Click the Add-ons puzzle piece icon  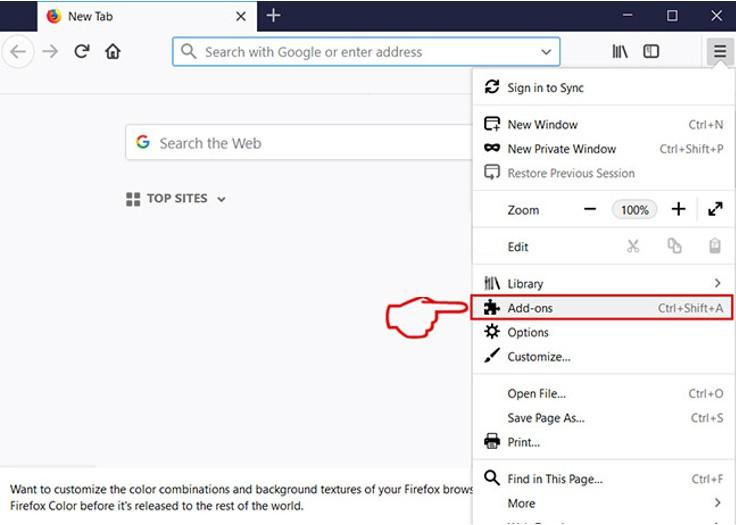492,308
